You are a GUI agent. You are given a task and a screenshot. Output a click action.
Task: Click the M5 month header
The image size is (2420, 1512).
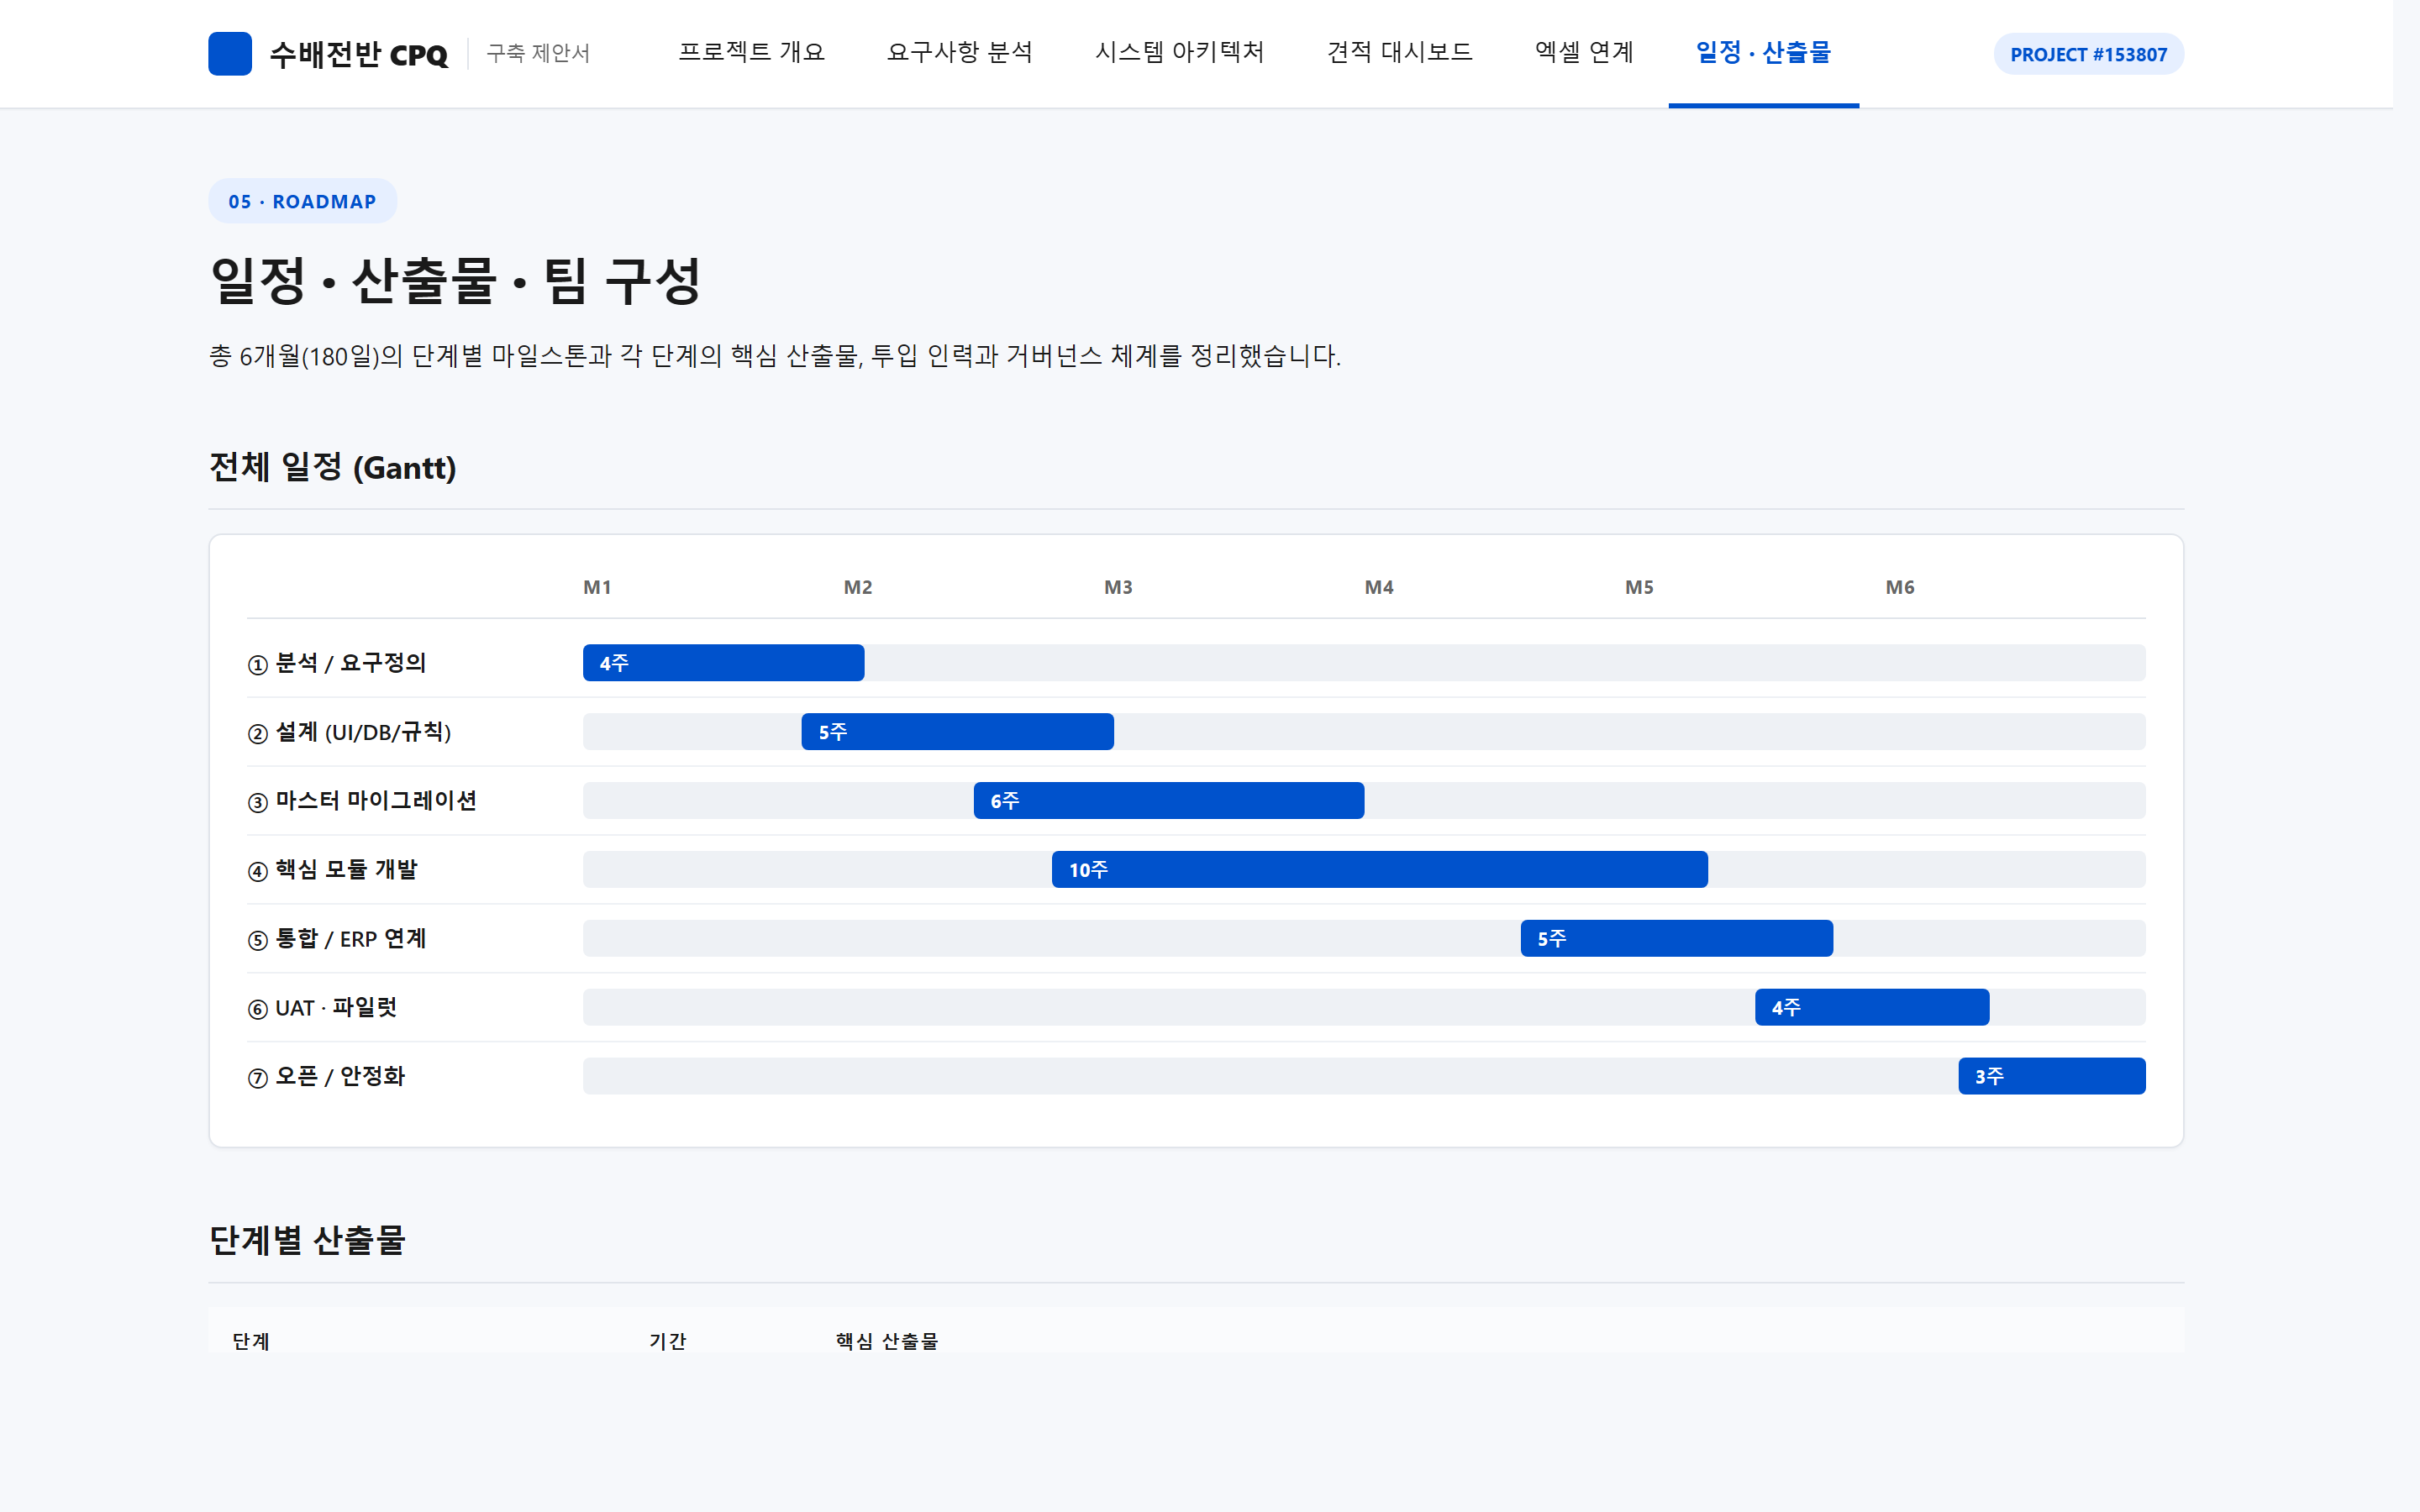coord(1639,587)
